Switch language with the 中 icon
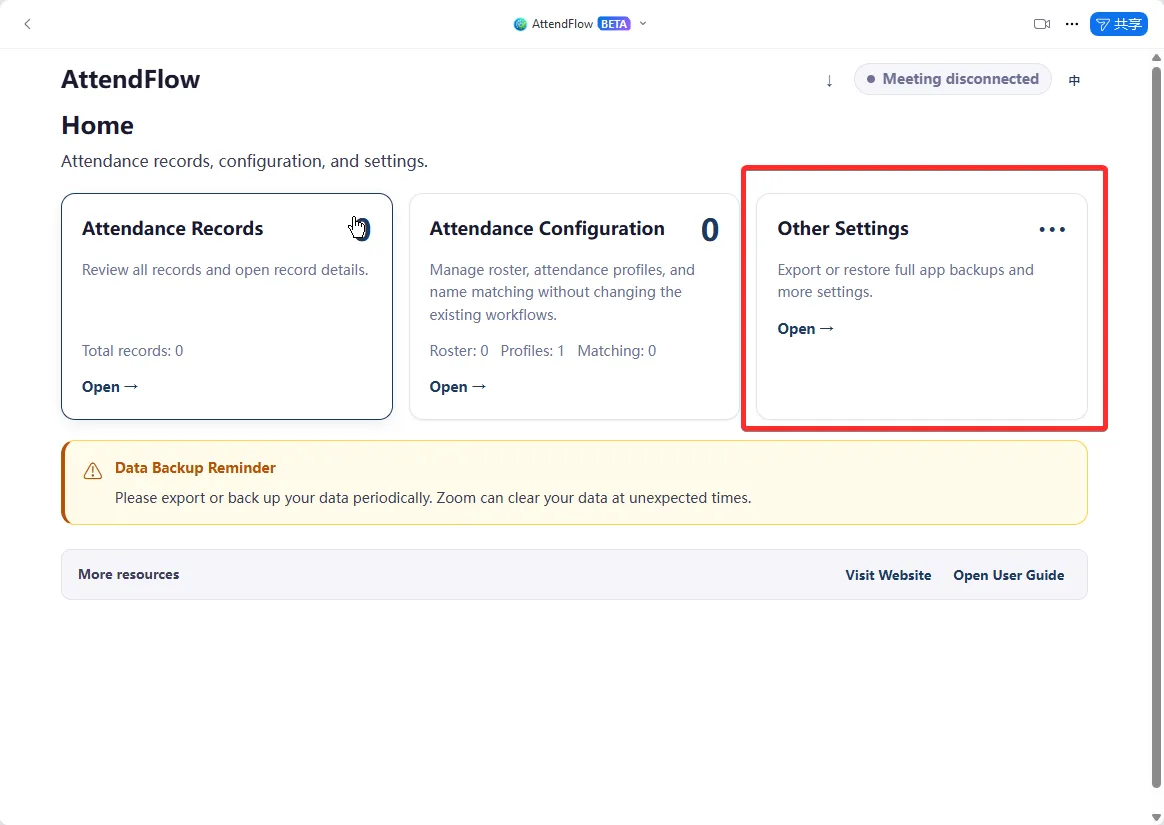1164x825 pixels. click(1074, 80)
